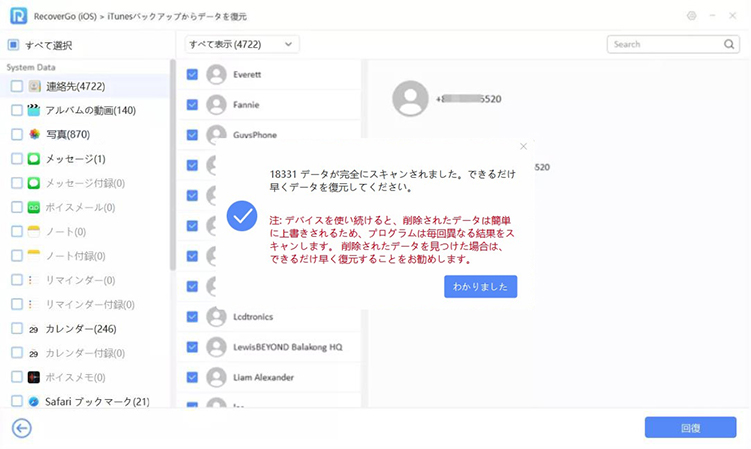Select the ボイスメモ(0) category label
The image size is (751, 449).
[x=76, y=377]
